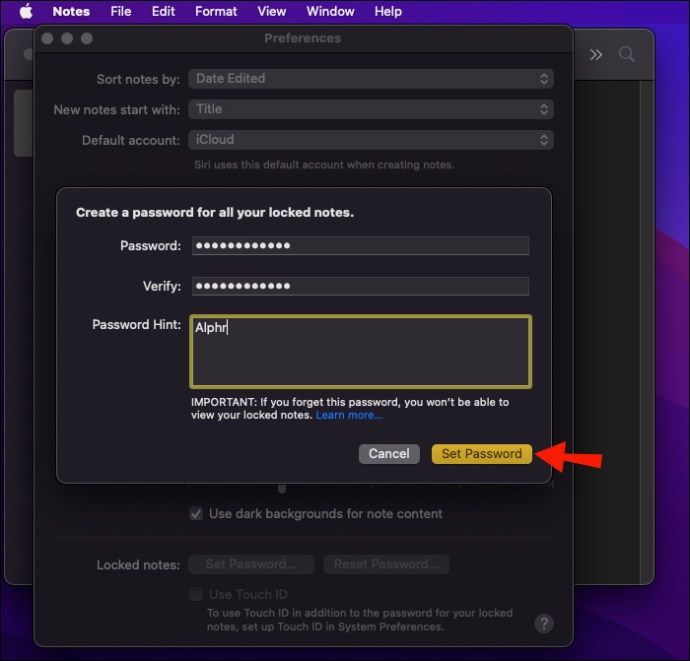This screenshot has width=690, height=661.
Task: Click the search magnifier in the Notes window
Action: 627,55
